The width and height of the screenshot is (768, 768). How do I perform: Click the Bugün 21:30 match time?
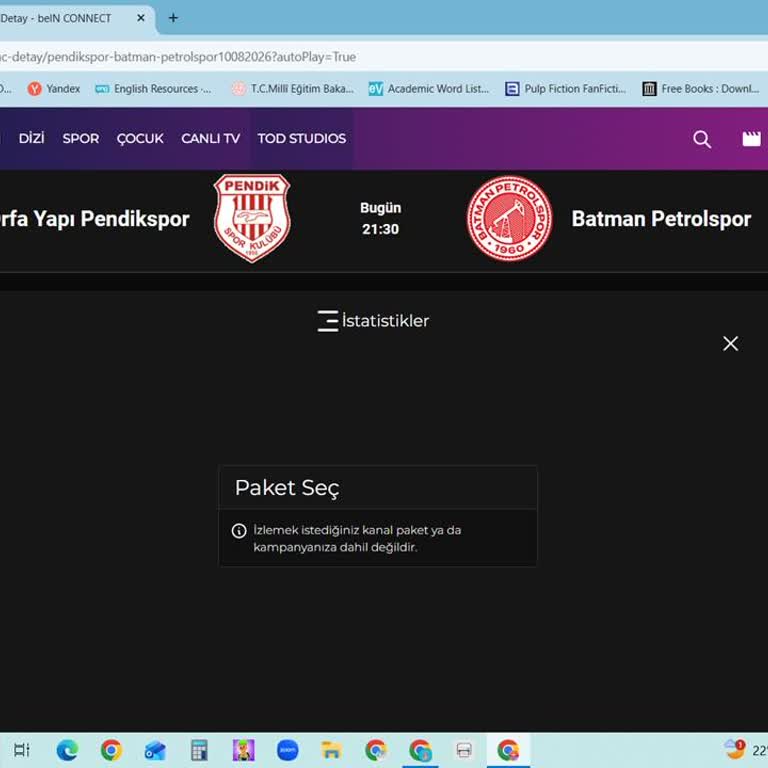[381, 218]
